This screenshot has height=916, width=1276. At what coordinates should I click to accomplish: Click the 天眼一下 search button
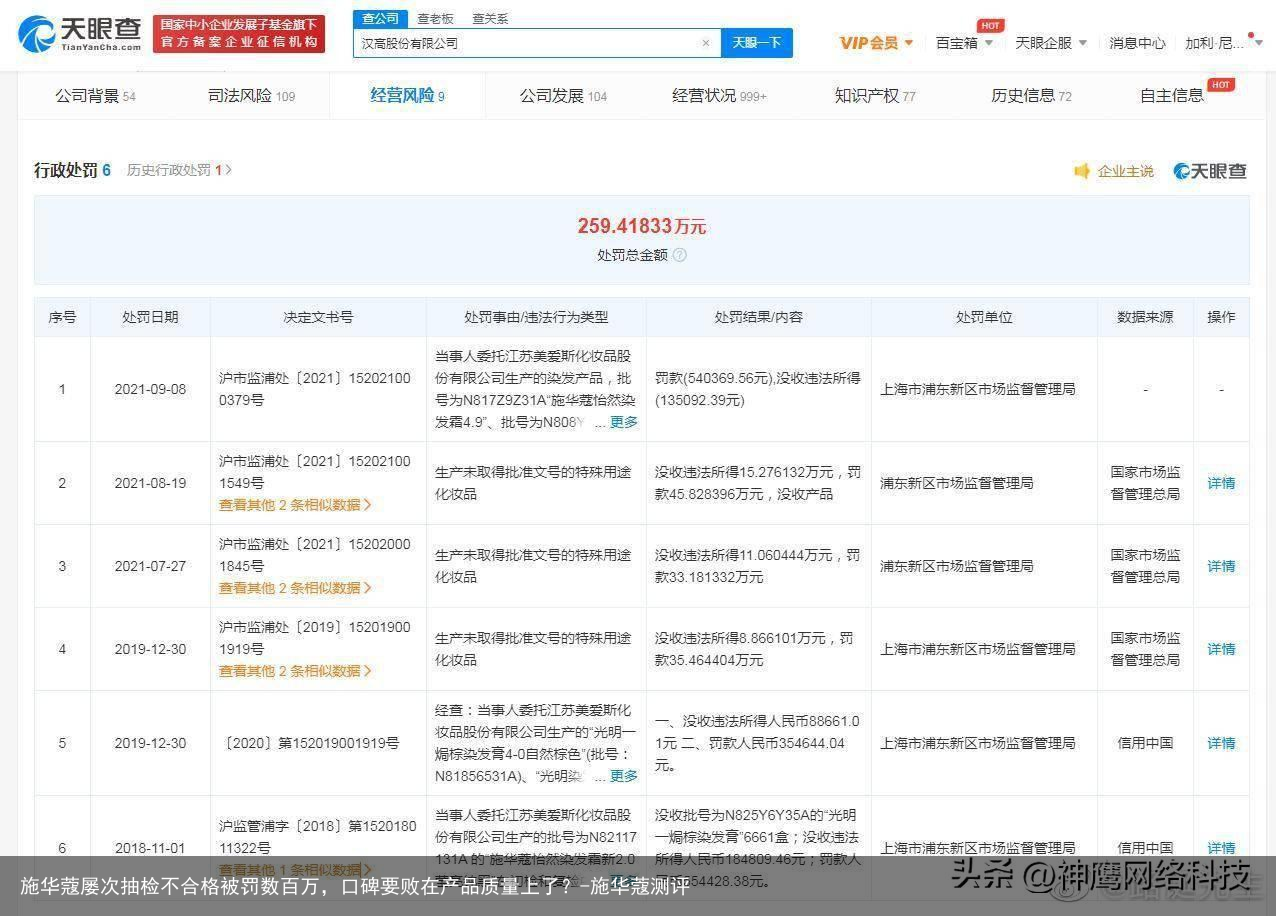[756, 43]
